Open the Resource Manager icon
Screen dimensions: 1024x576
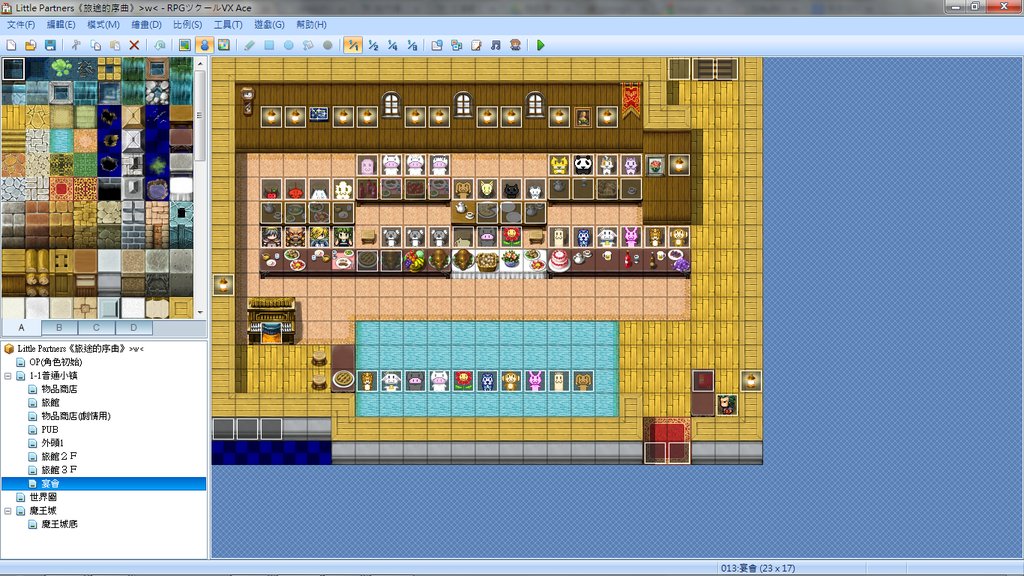pos(456,45)
